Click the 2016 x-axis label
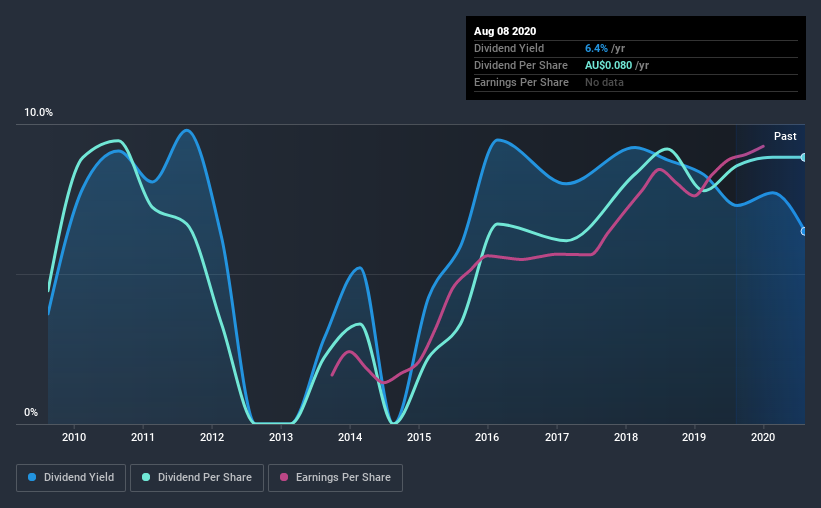 point(487,437)
